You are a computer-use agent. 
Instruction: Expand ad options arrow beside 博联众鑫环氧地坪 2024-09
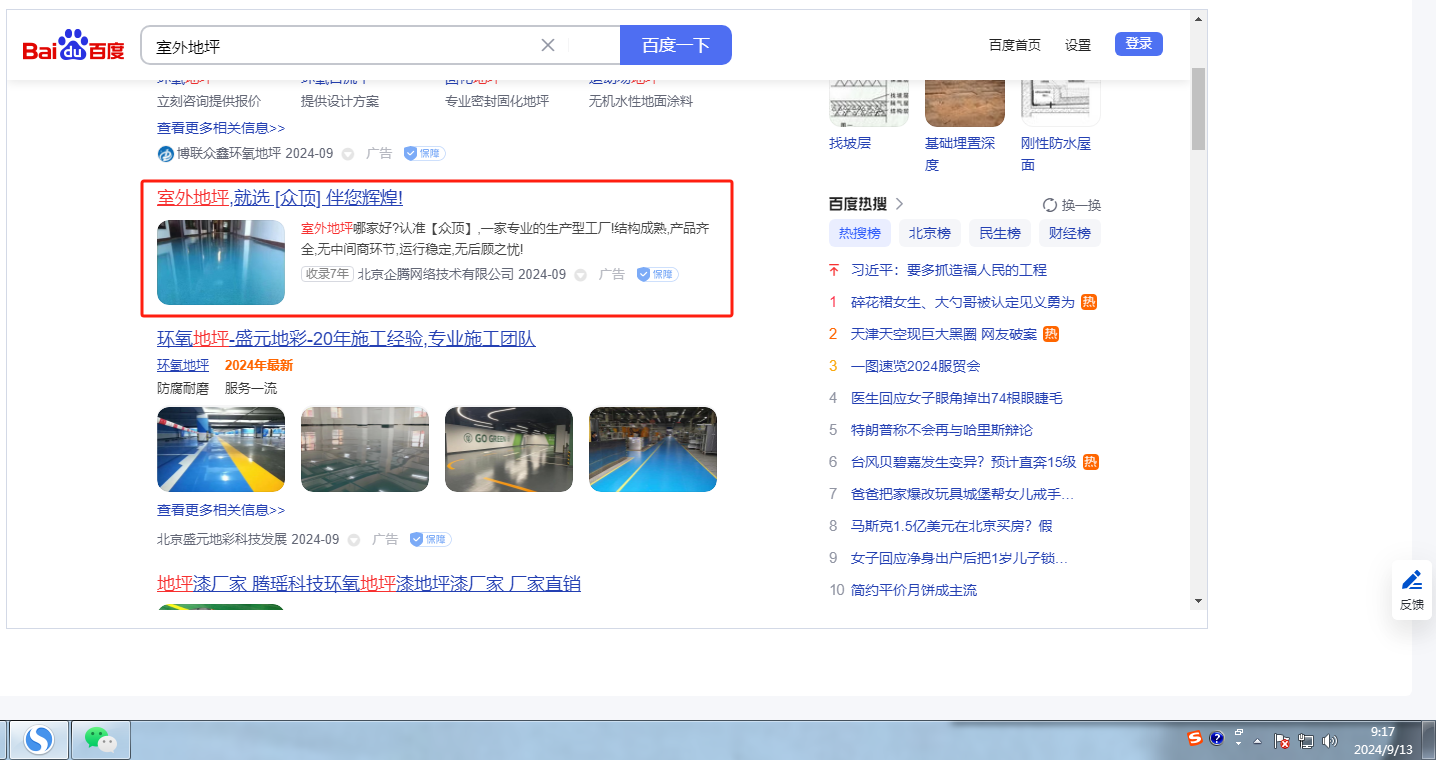pos(348,154)
